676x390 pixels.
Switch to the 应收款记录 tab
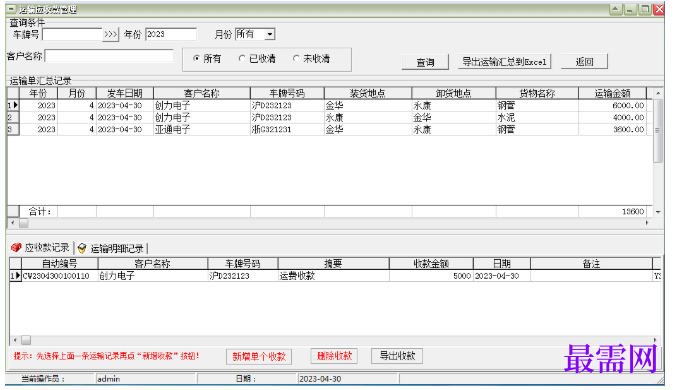point(41,248)
